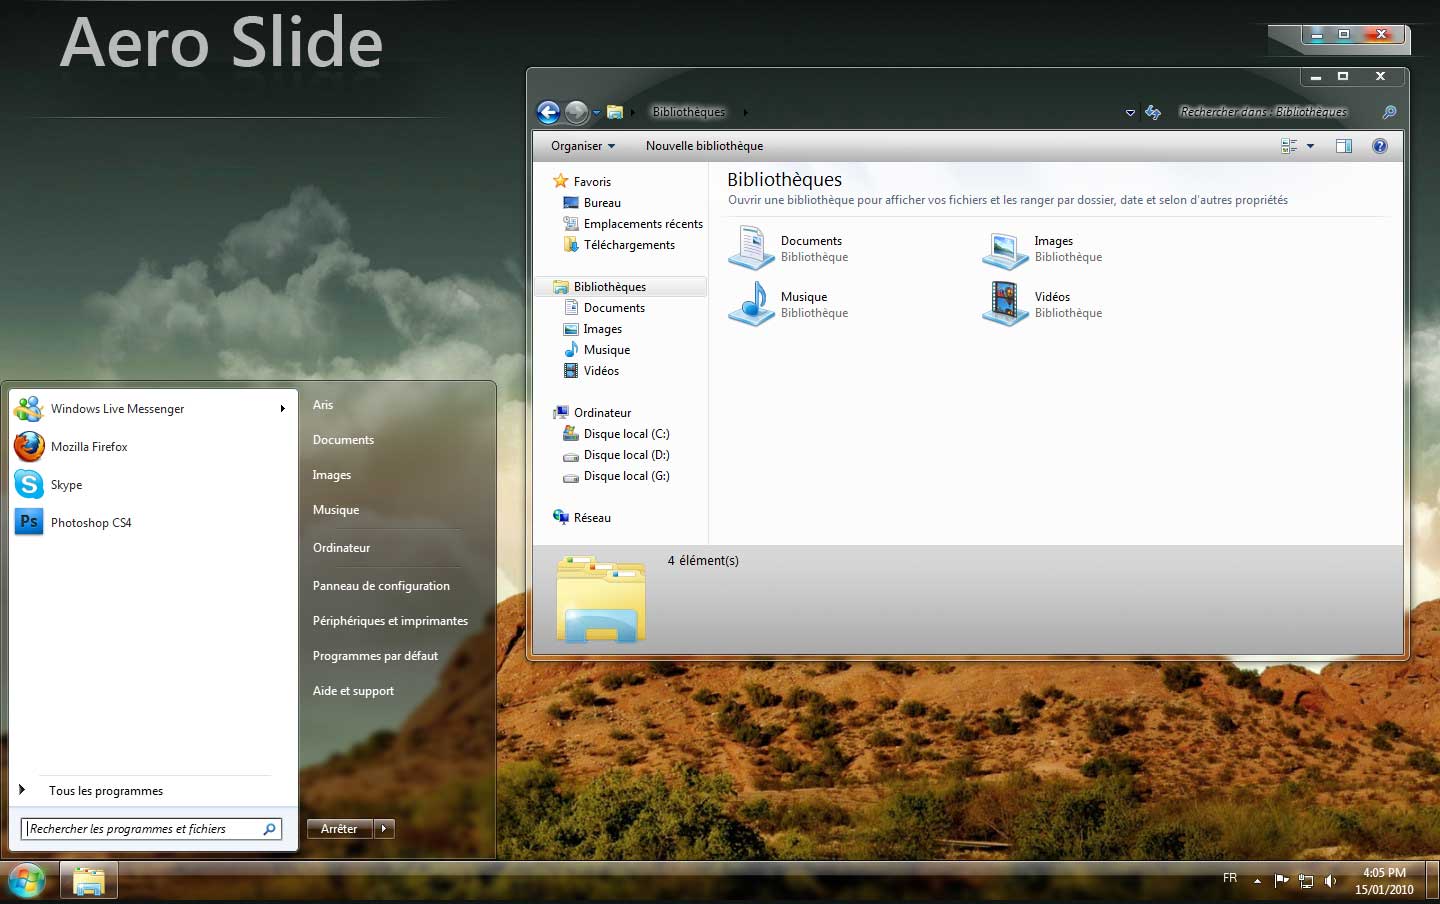Expand the Arrêter button arrow
Screen dimensions: 1440x904
(x=383, y=828)
